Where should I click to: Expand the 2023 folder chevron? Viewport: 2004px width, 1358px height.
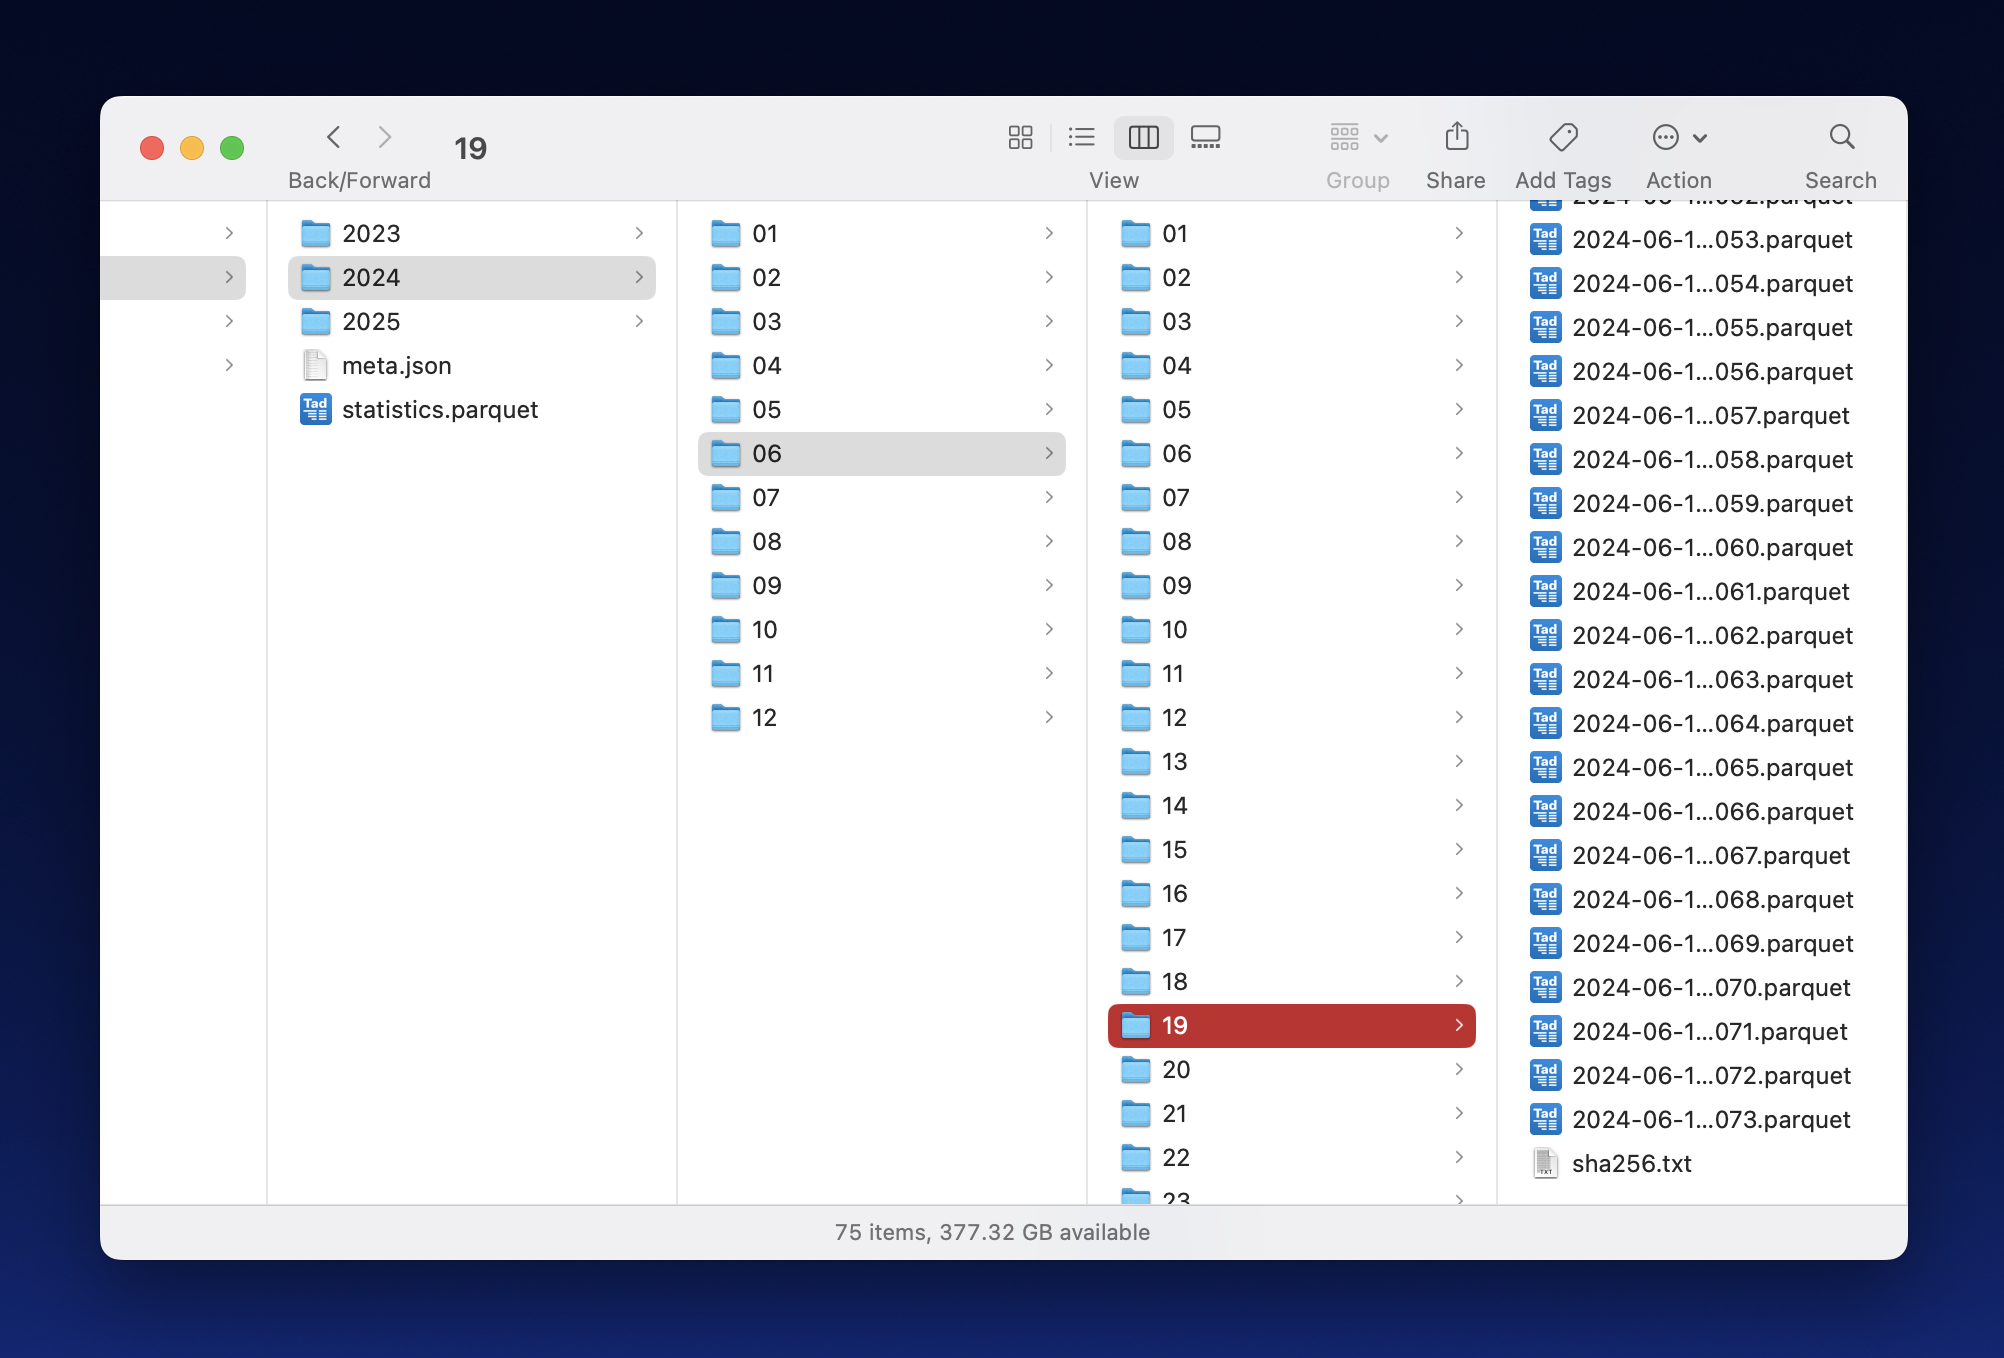639,233
